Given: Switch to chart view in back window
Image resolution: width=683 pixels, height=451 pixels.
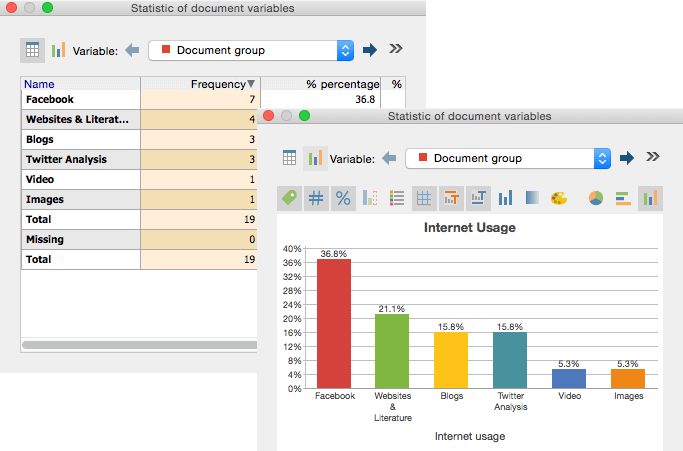Looking at the screenshot, I should click(58, 50).
